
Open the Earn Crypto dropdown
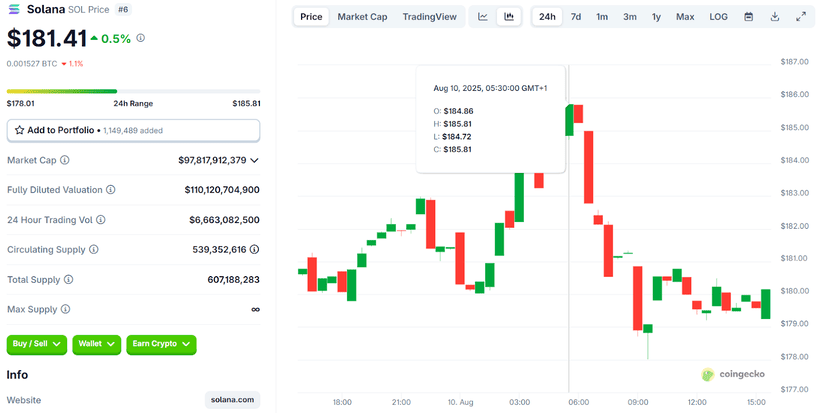[x=161, y=344]
